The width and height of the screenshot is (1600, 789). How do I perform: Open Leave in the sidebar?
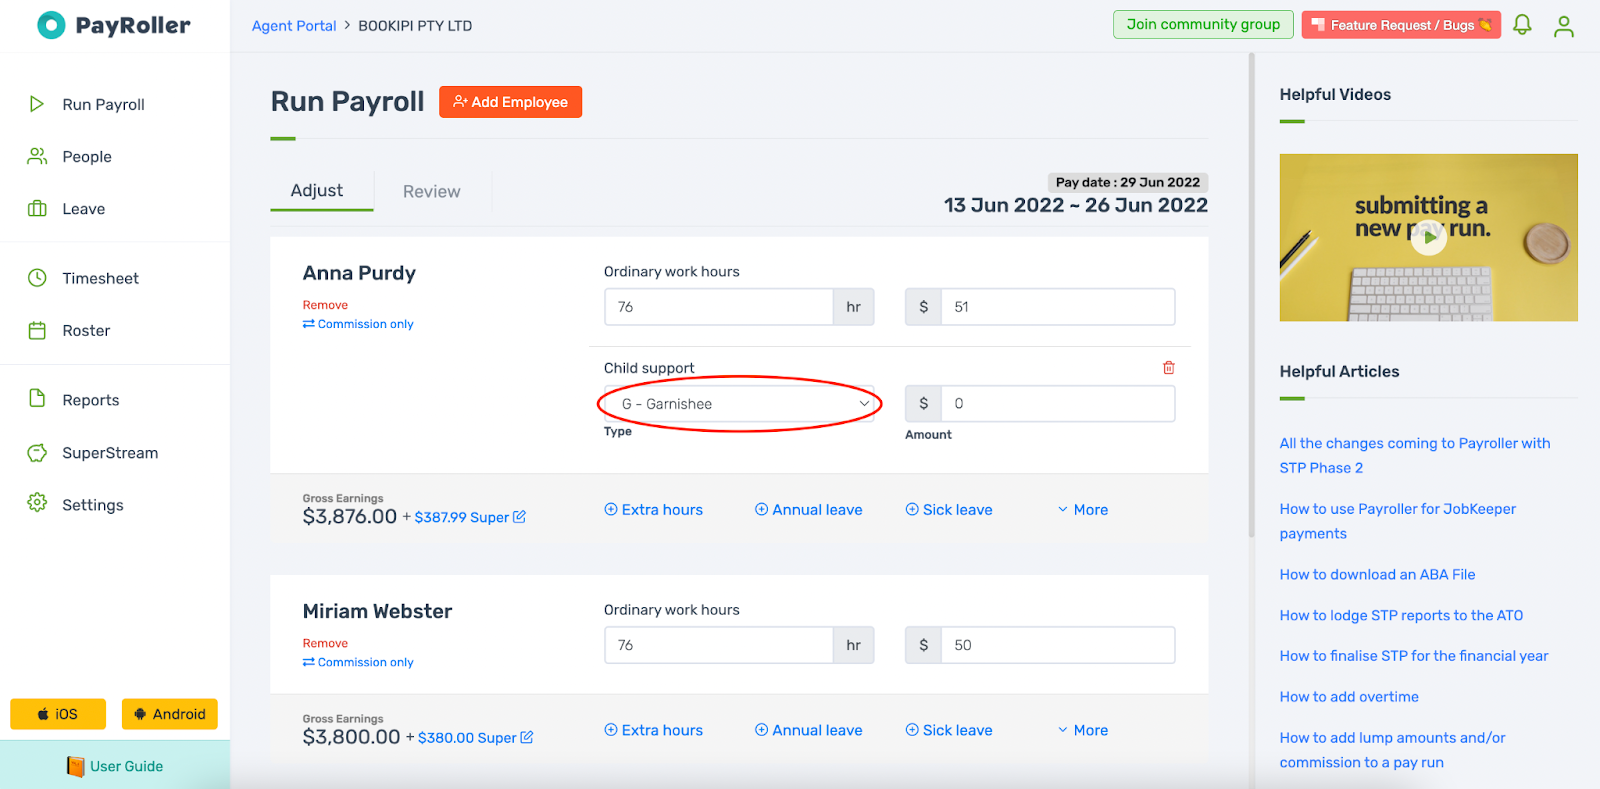pyautogui.click(x=84, y=209)
